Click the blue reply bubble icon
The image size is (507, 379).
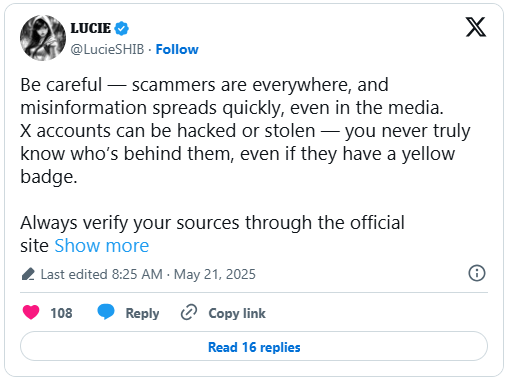click(x=106, y=312)
